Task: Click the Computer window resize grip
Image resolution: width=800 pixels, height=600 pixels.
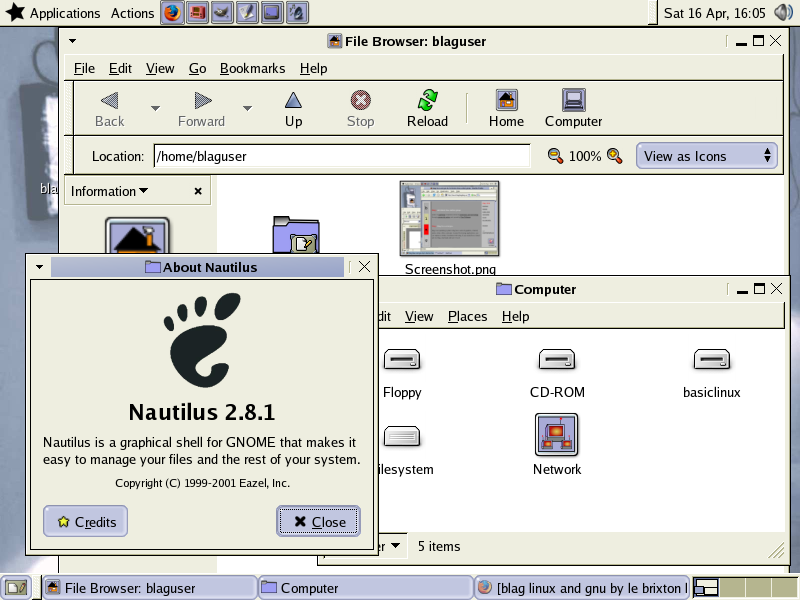Action: (x=776, y=550)
